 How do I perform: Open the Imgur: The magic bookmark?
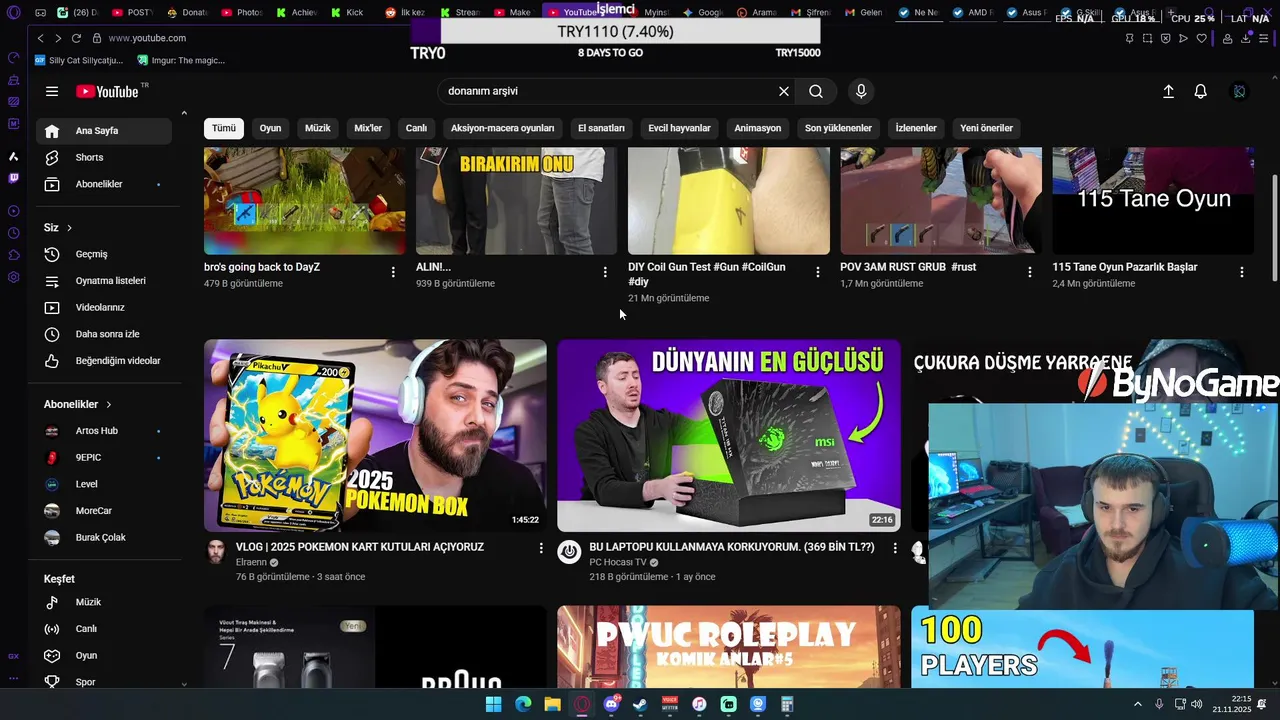(x=182, y=60)
